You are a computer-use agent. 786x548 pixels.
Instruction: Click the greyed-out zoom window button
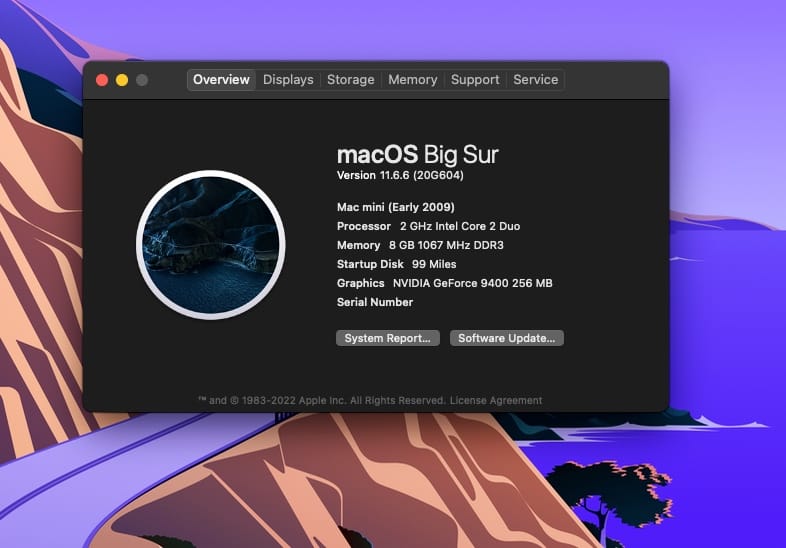(x=142, y=80)
